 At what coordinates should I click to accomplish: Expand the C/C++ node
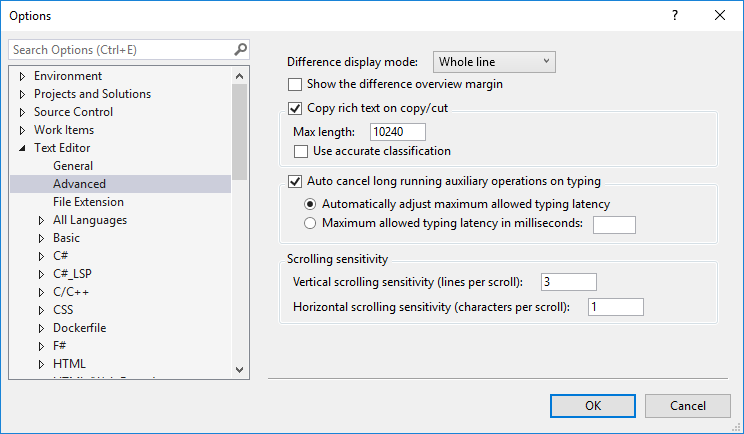(41, 292)
